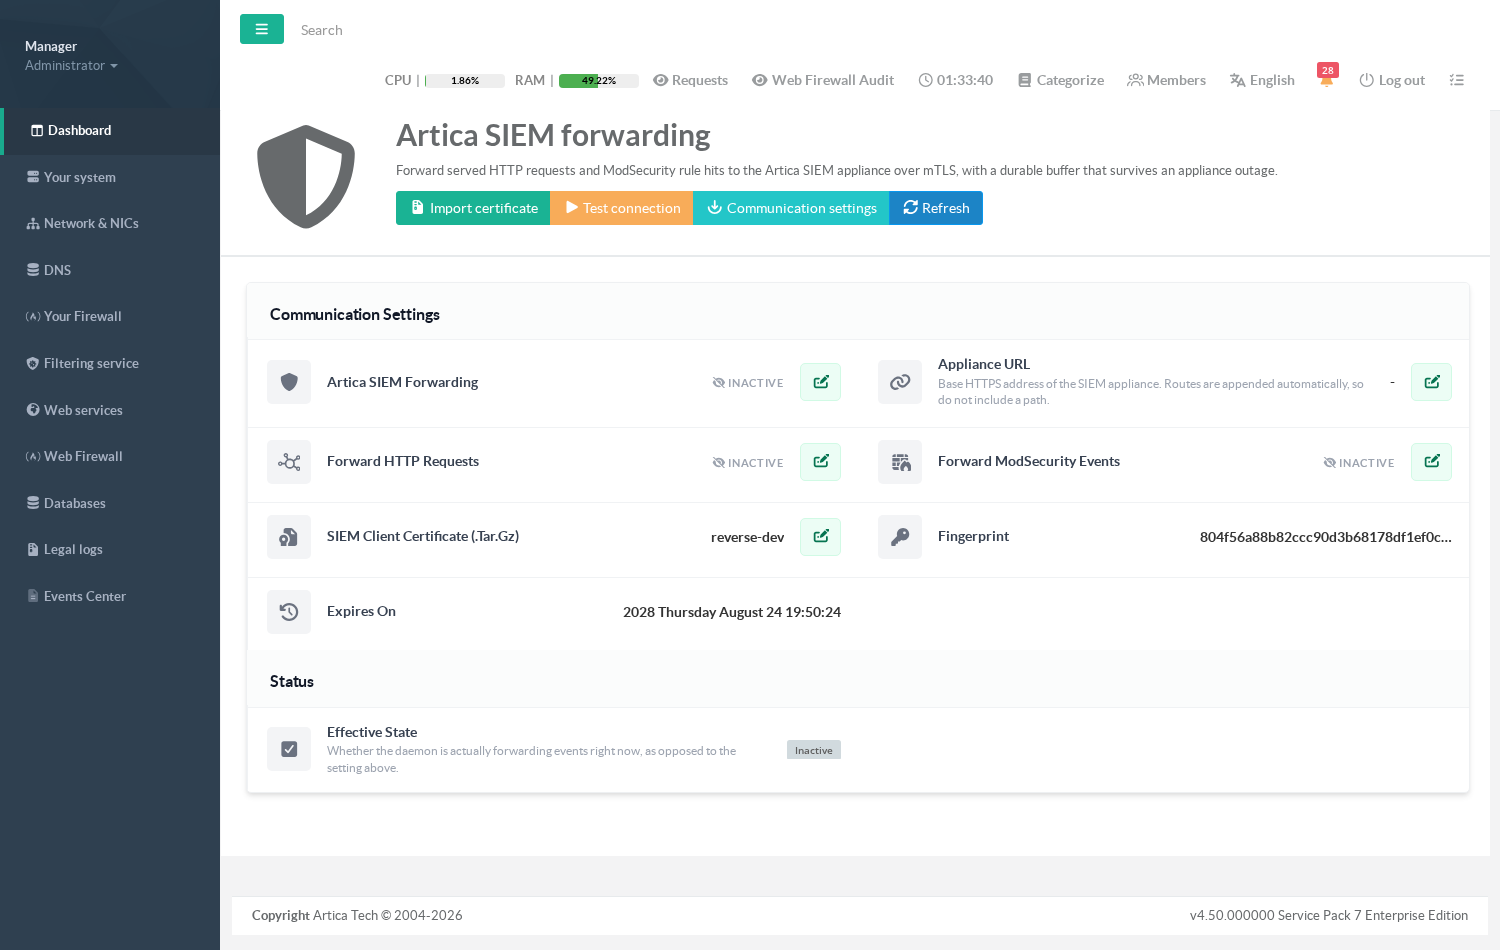
Task: Open the Dashboard sidebar item
Action: tap(110, 131)
